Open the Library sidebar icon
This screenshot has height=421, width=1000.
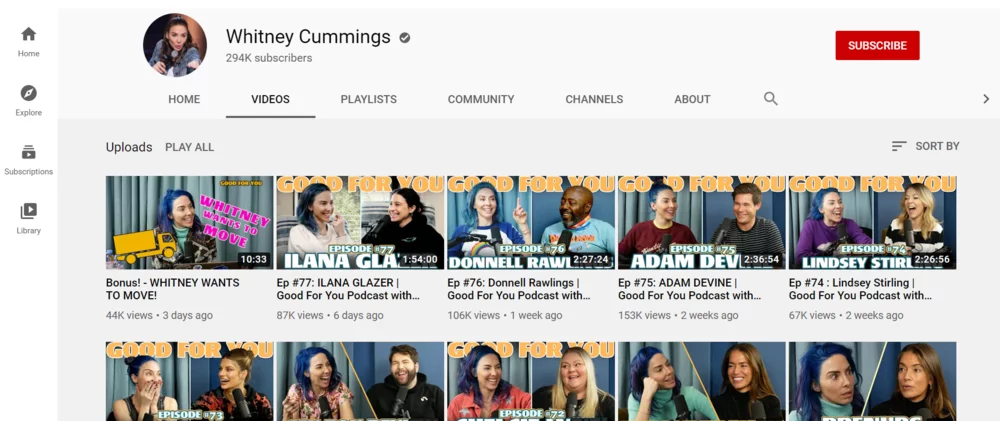28,217
